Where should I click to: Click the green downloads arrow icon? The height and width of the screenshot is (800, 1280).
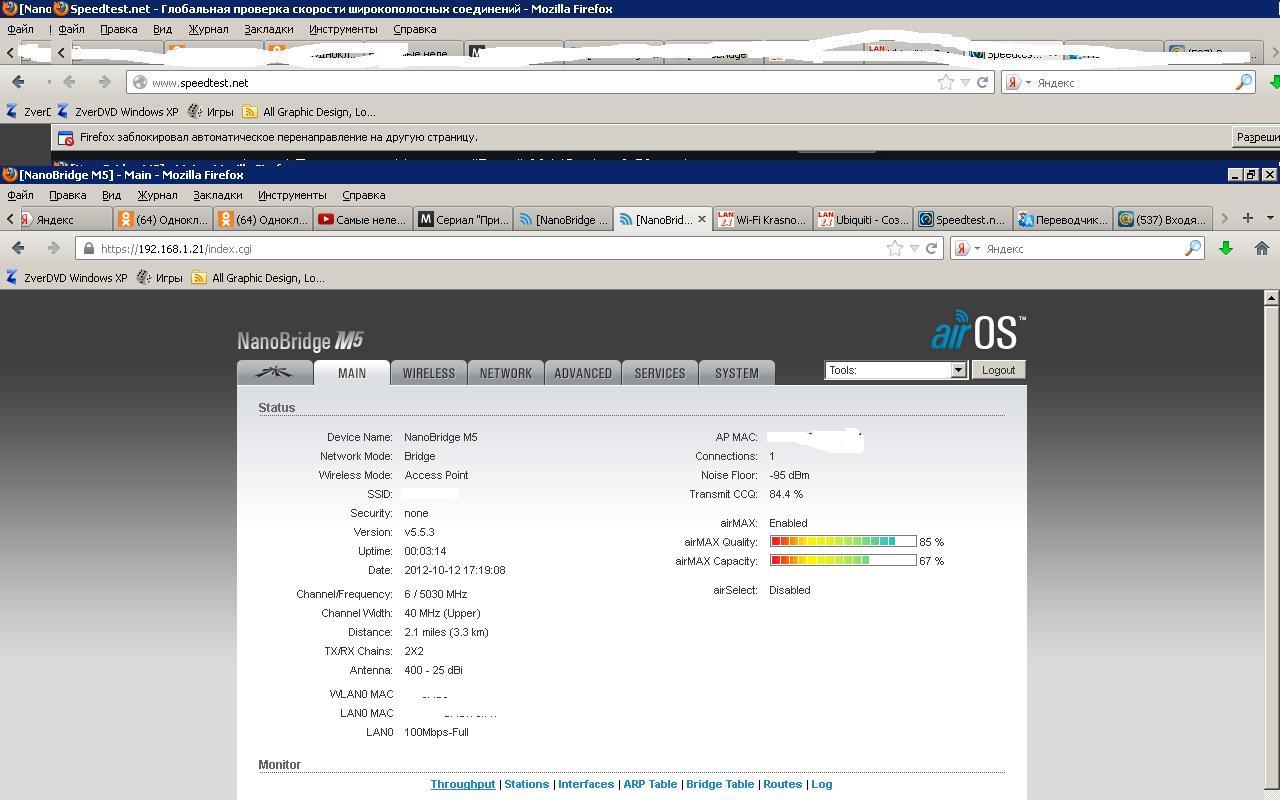click(1225, 248)
